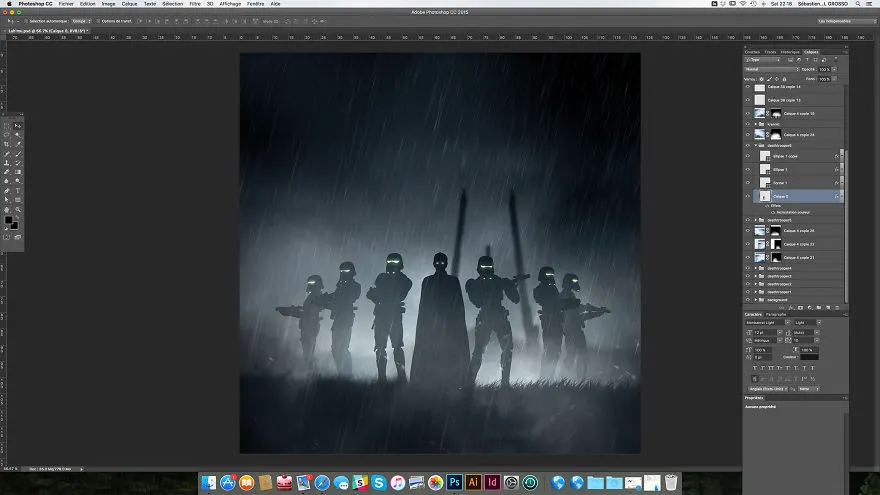Expand the deathtrooper1 layer group
Screen dimensions: 880x495
756,292
